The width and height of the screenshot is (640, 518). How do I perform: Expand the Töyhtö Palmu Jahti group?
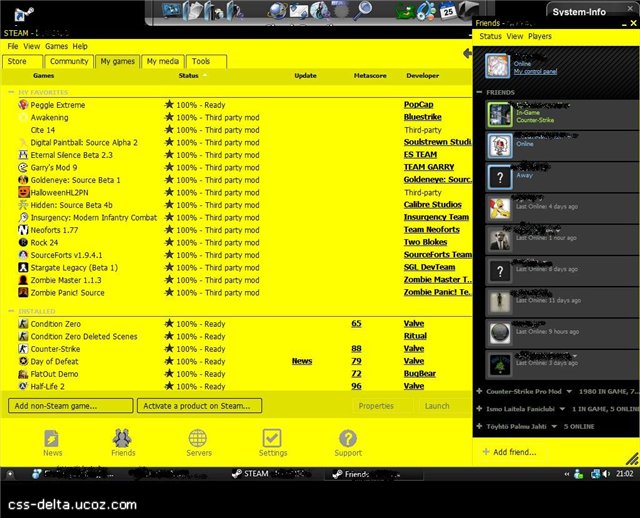(479, 426)
